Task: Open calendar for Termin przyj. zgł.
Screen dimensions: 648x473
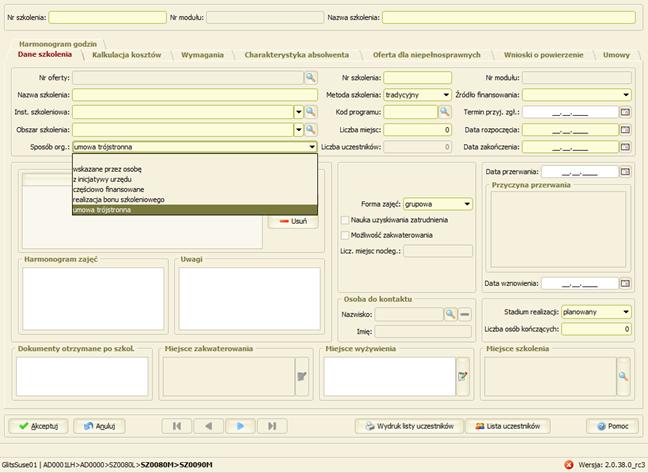Action: pos(625,112)
